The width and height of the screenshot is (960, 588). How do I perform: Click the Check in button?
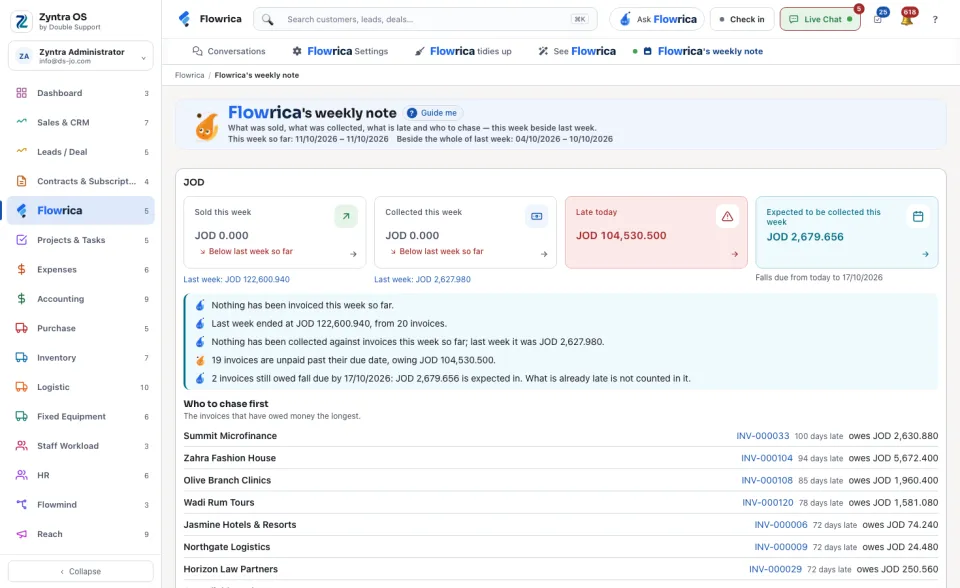742,20
